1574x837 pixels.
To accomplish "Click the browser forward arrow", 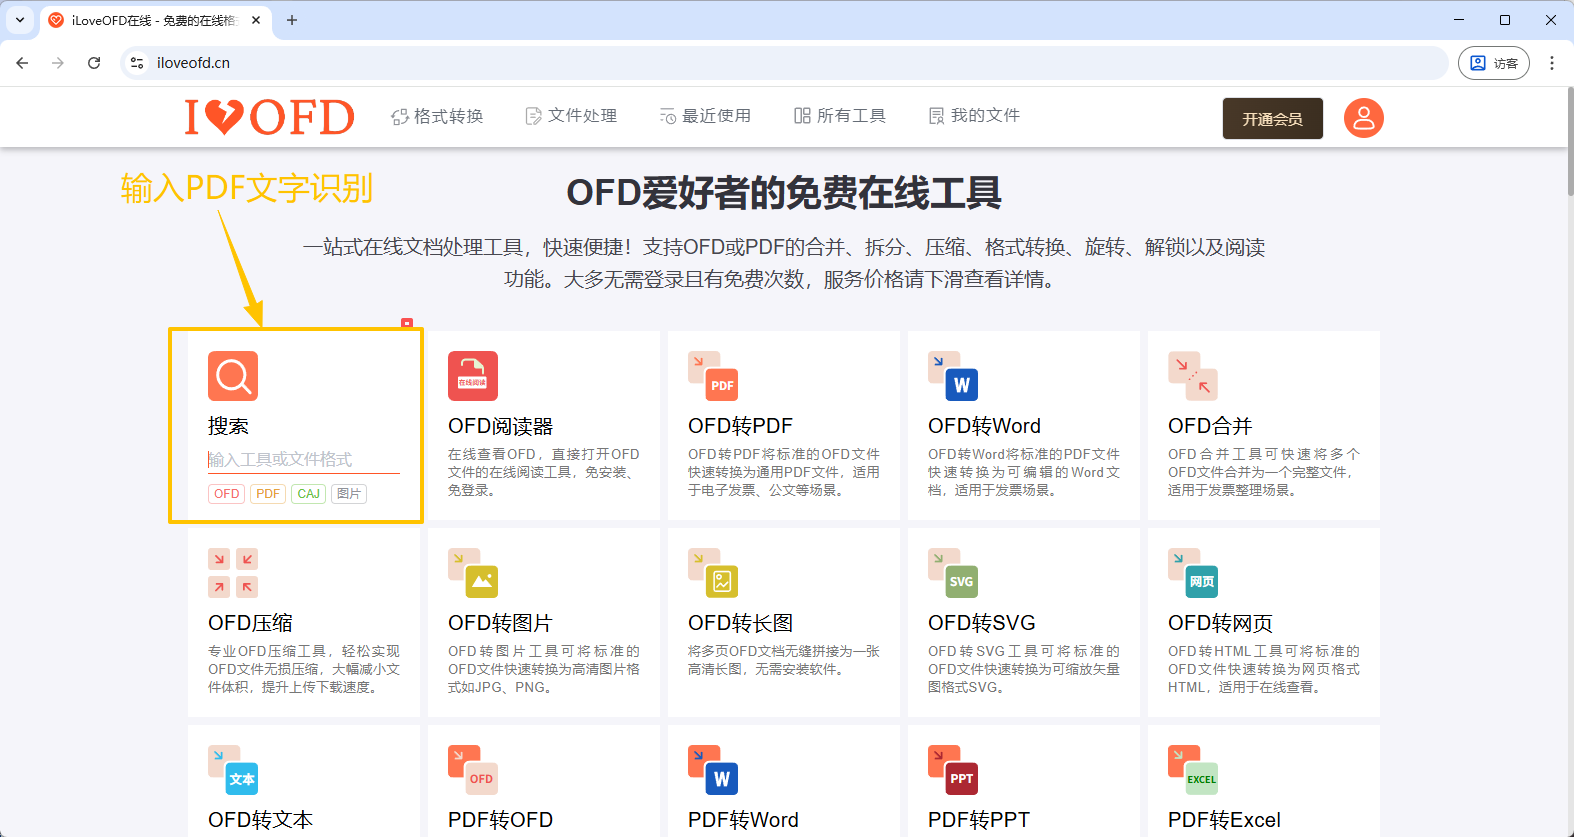I will tap(58, 63).
